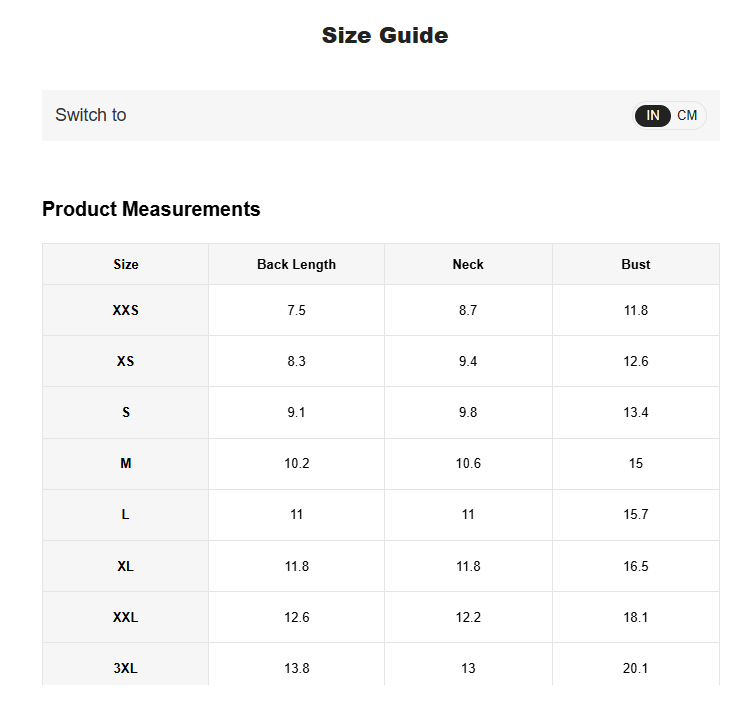This screenshot has width=756, height=716.
Task: Select the IN unit option
Action: tap(652, 116)
